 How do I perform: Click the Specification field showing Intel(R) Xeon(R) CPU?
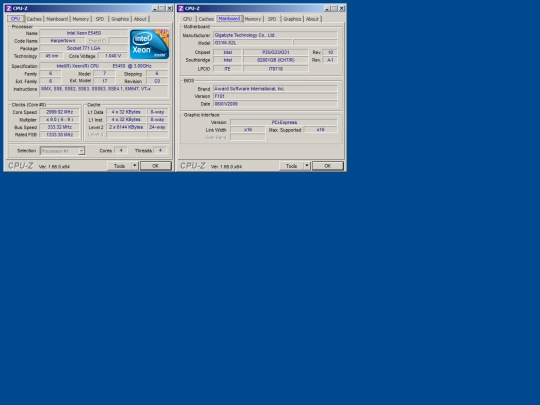tap(104, 66)
